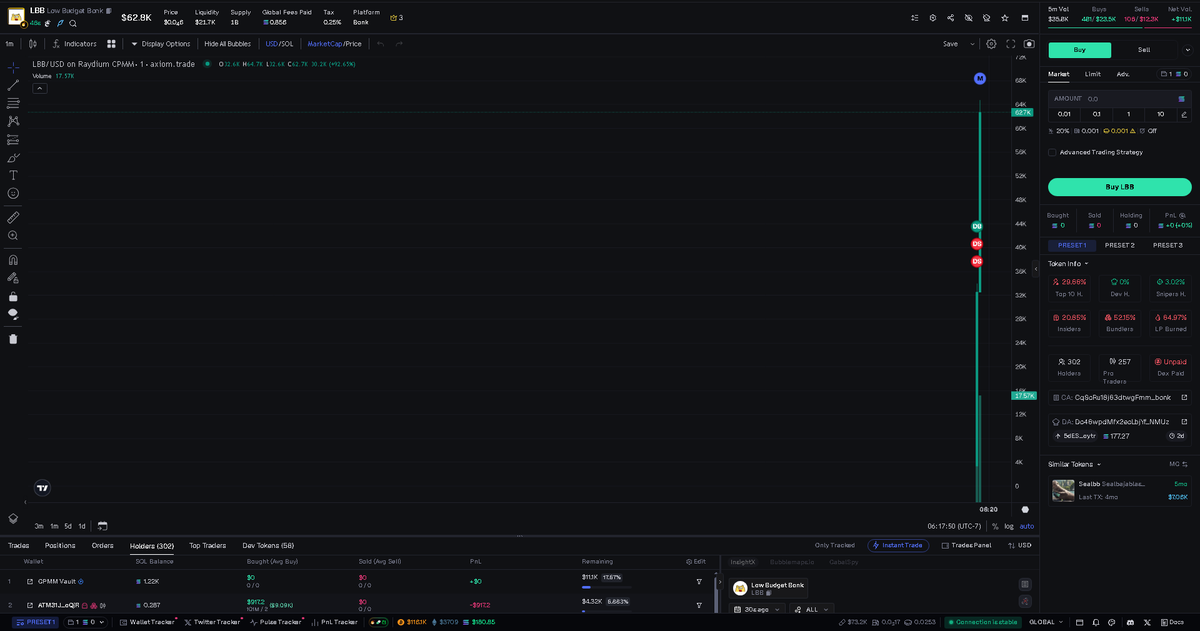Switch to the Positions tab

click(x=60, y=546)
